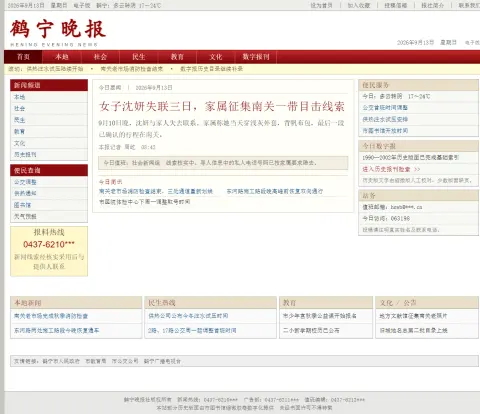Visit the 市公交公司 friendly link
The image size is (480, 414).
click(x=125, y=361)
